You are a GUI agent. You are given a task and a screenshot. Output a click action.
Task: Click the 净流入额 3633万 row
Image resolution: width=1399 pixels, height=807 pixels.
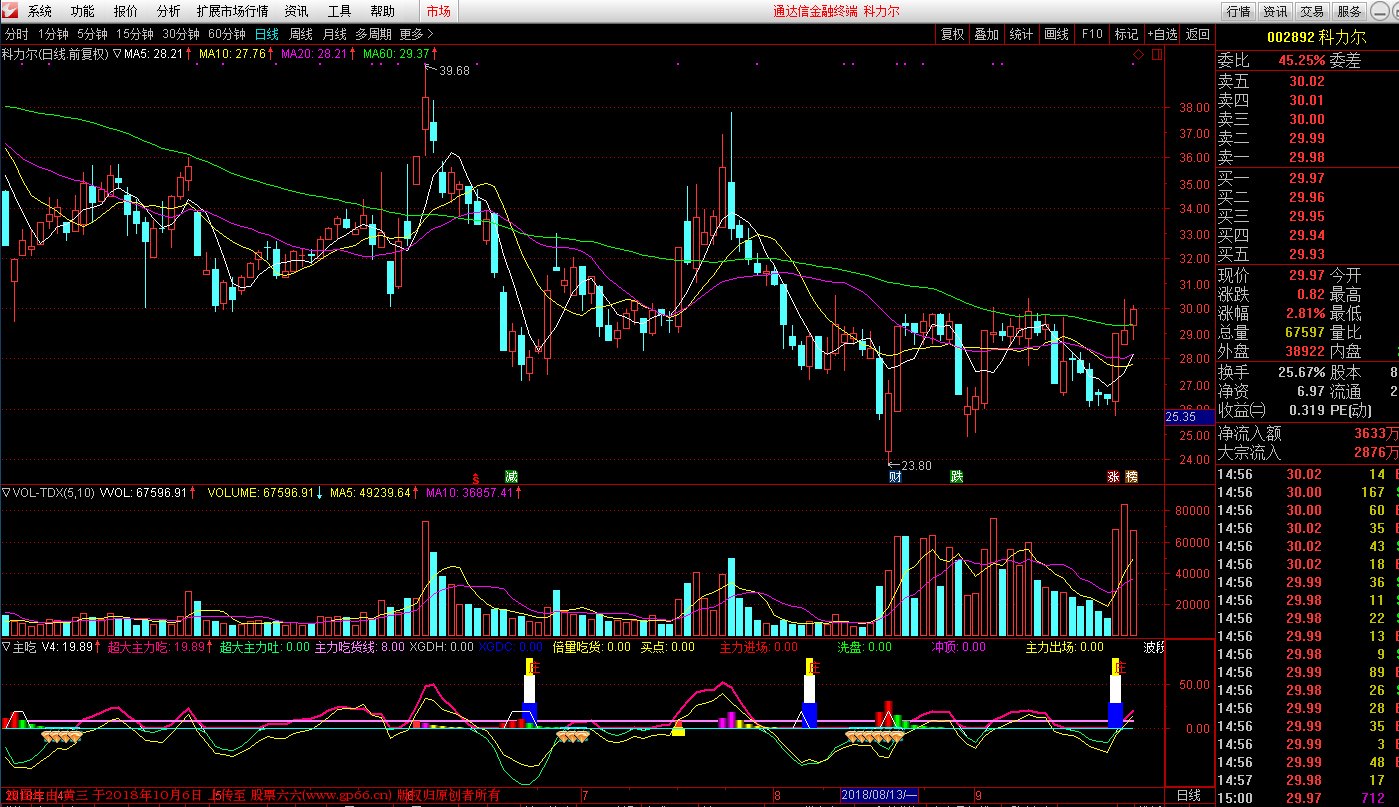(x=1307, y=434)
